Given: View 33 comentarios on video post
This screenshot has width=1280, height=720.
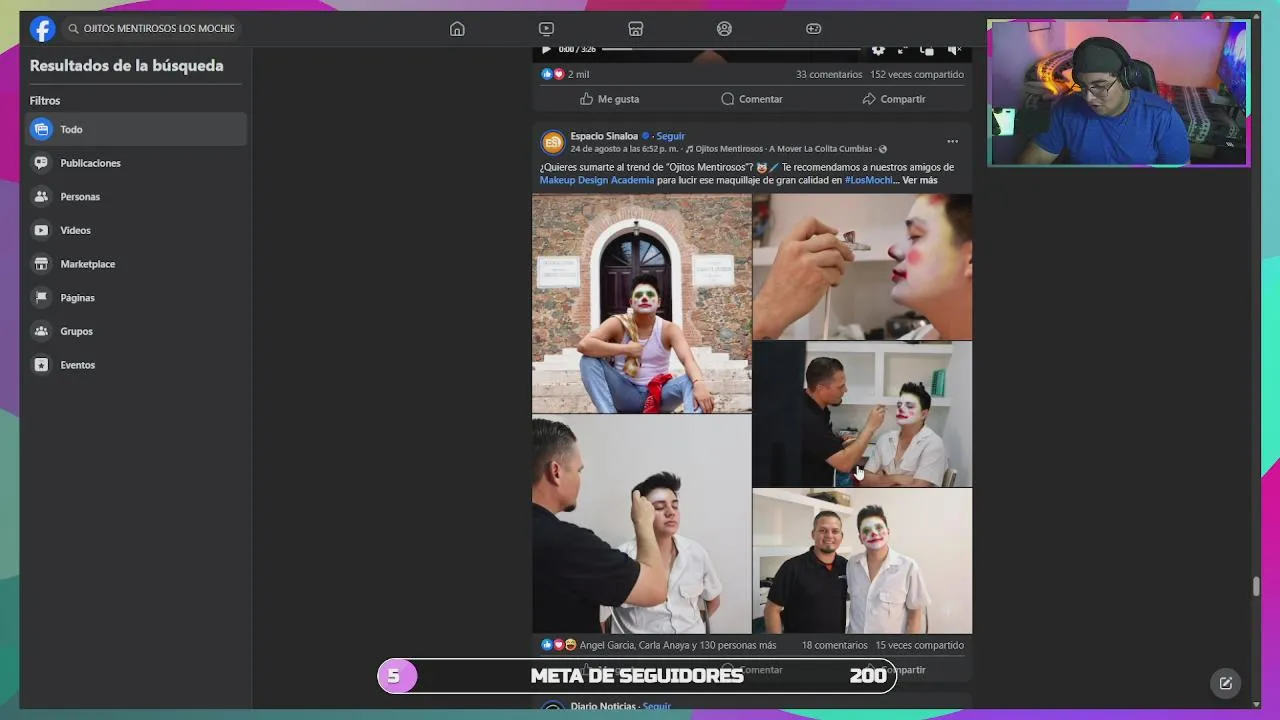Looking at the screenshot, I should [829, 74].
